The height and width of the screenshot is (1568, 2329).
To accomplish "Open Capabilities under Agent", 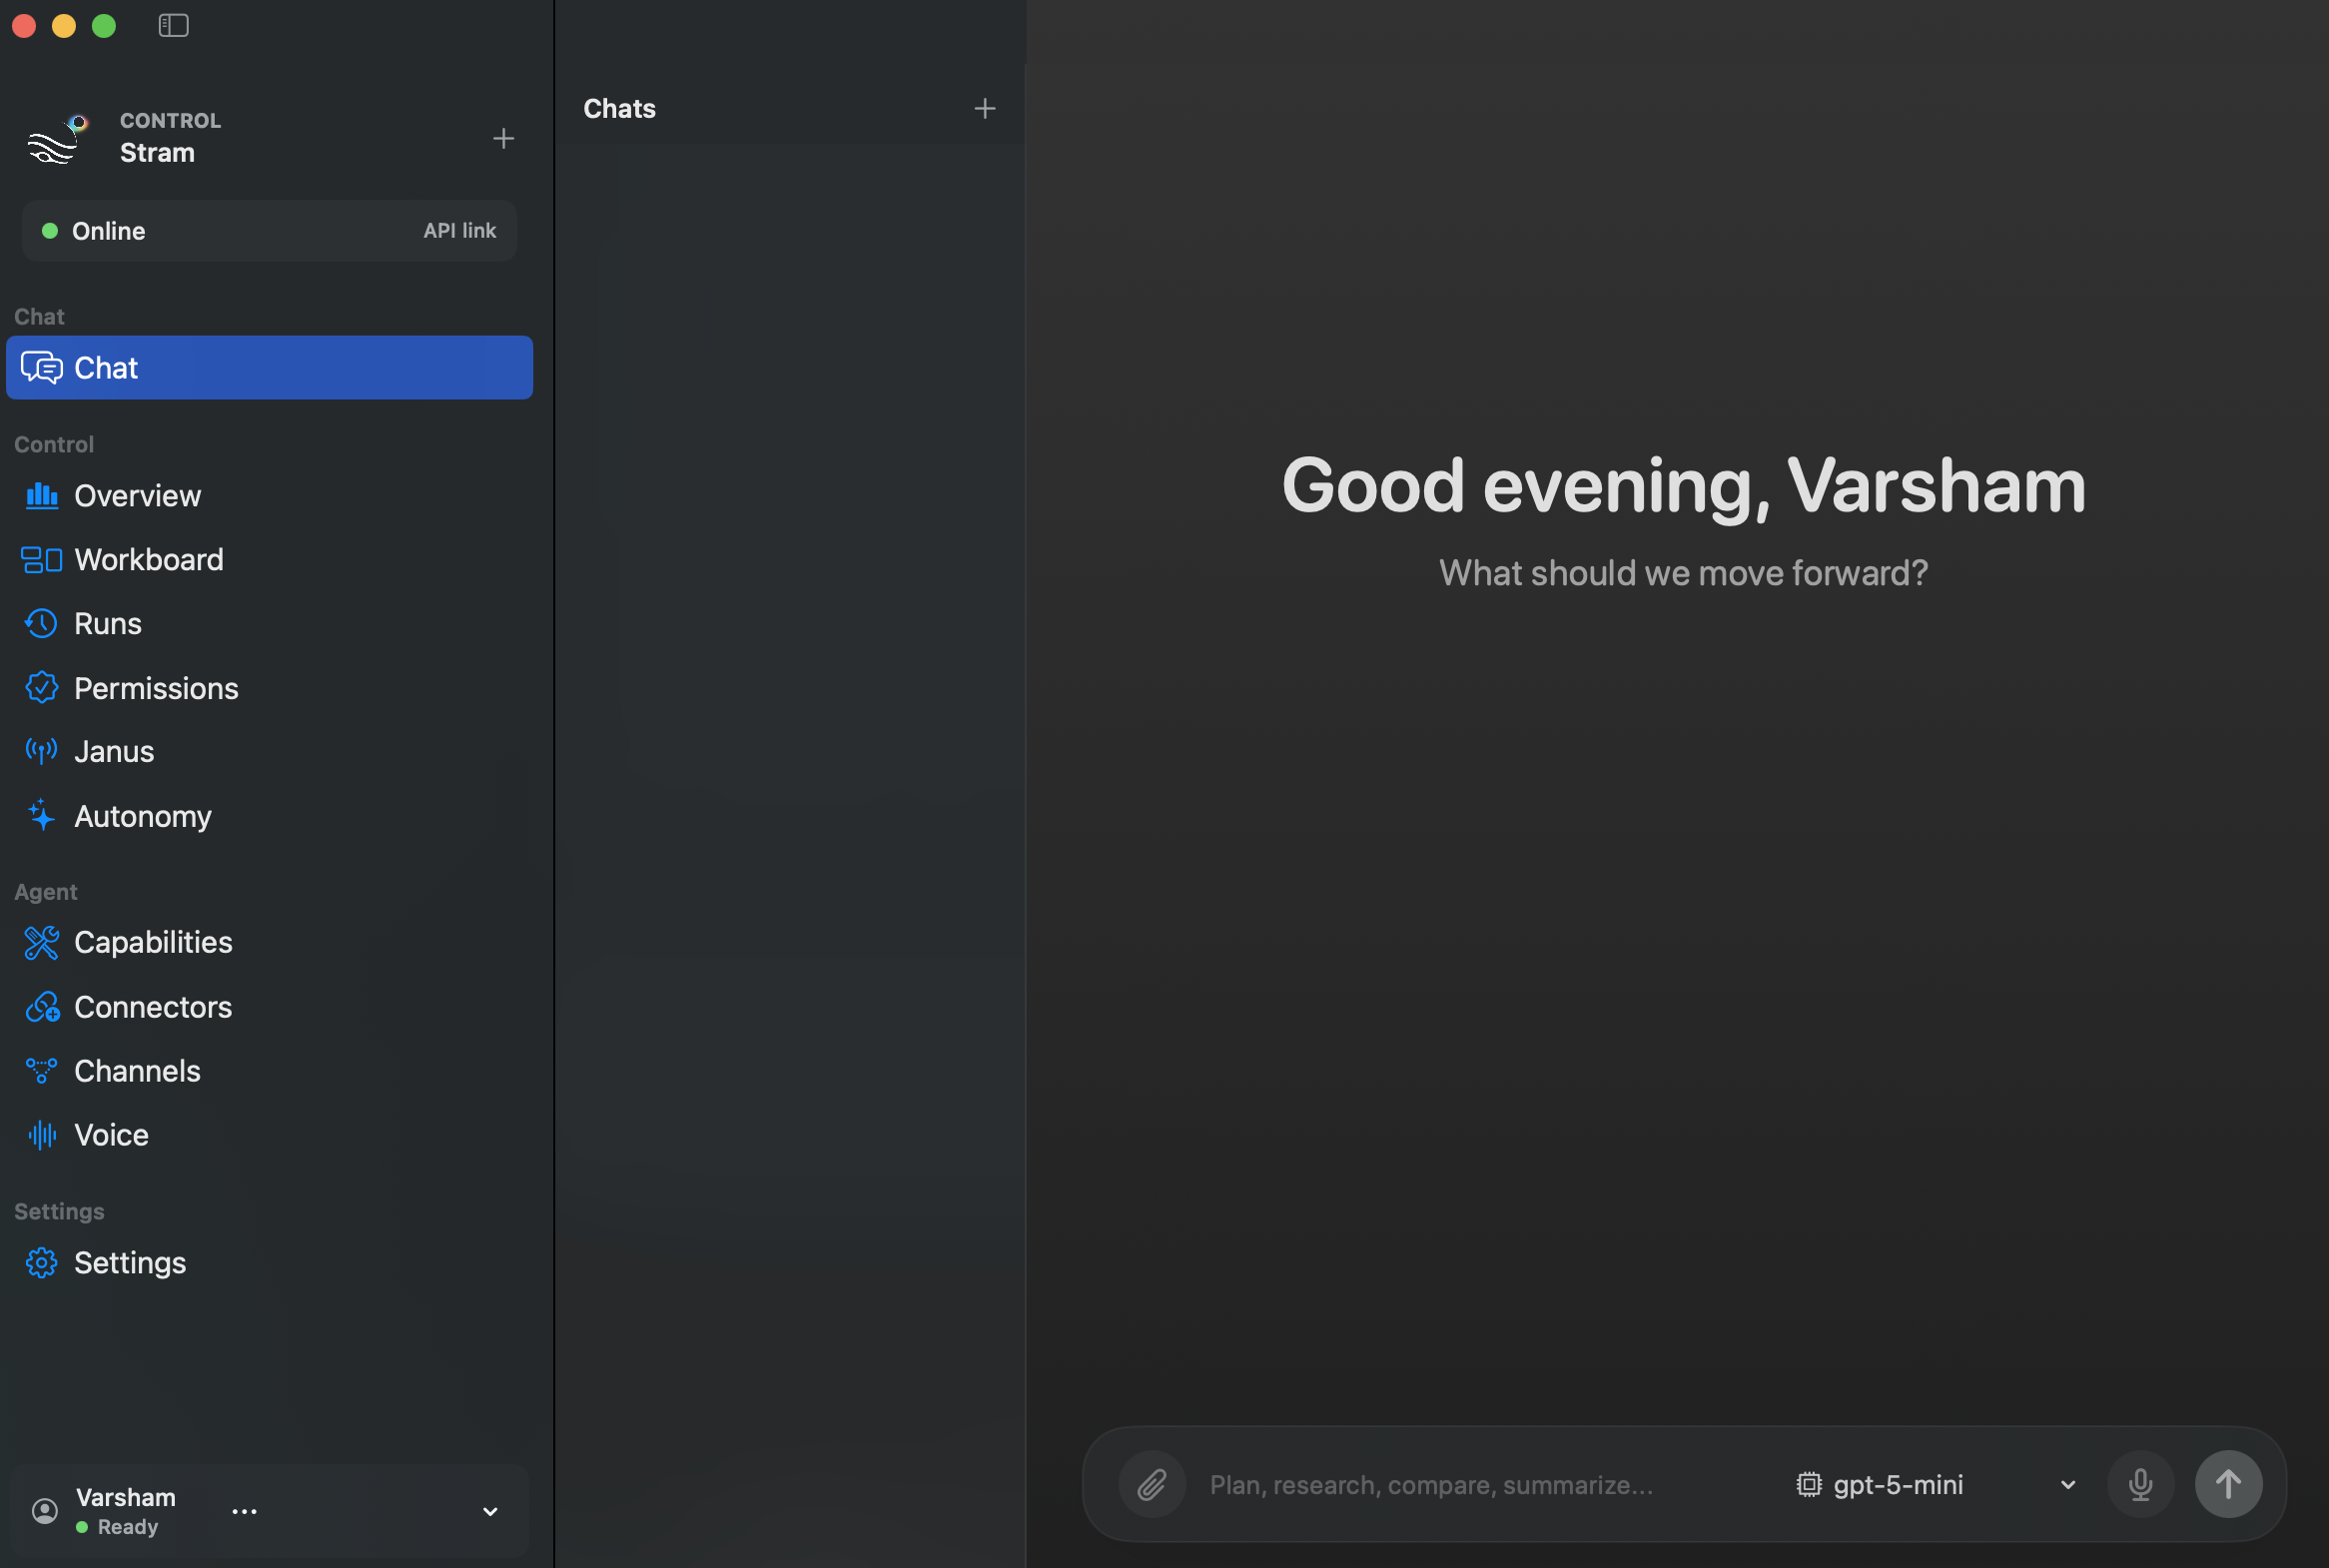I will point(269,942).
